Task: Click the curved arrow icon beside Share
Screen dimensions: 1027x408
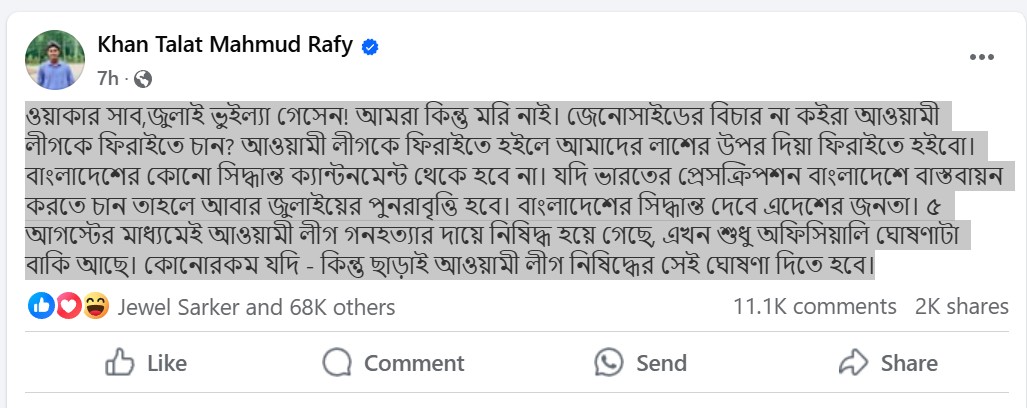Action: pyautogui.click(x=853, y=362)
